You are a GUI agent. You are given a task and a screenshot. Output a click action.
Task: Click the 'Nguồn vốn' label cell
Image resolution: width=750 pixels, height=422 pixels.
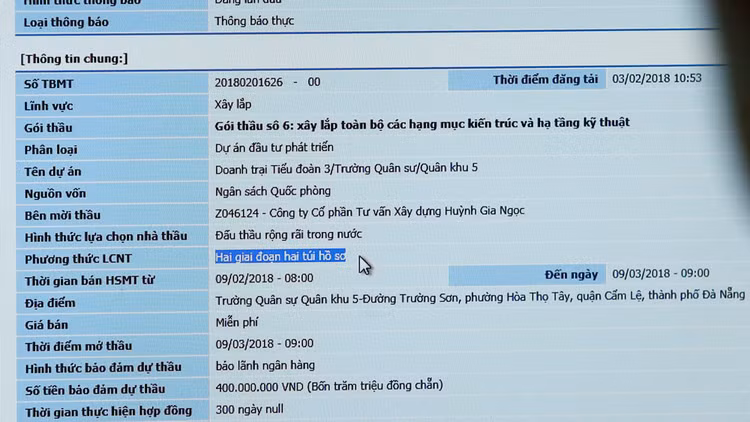click(x=111, y=193)
